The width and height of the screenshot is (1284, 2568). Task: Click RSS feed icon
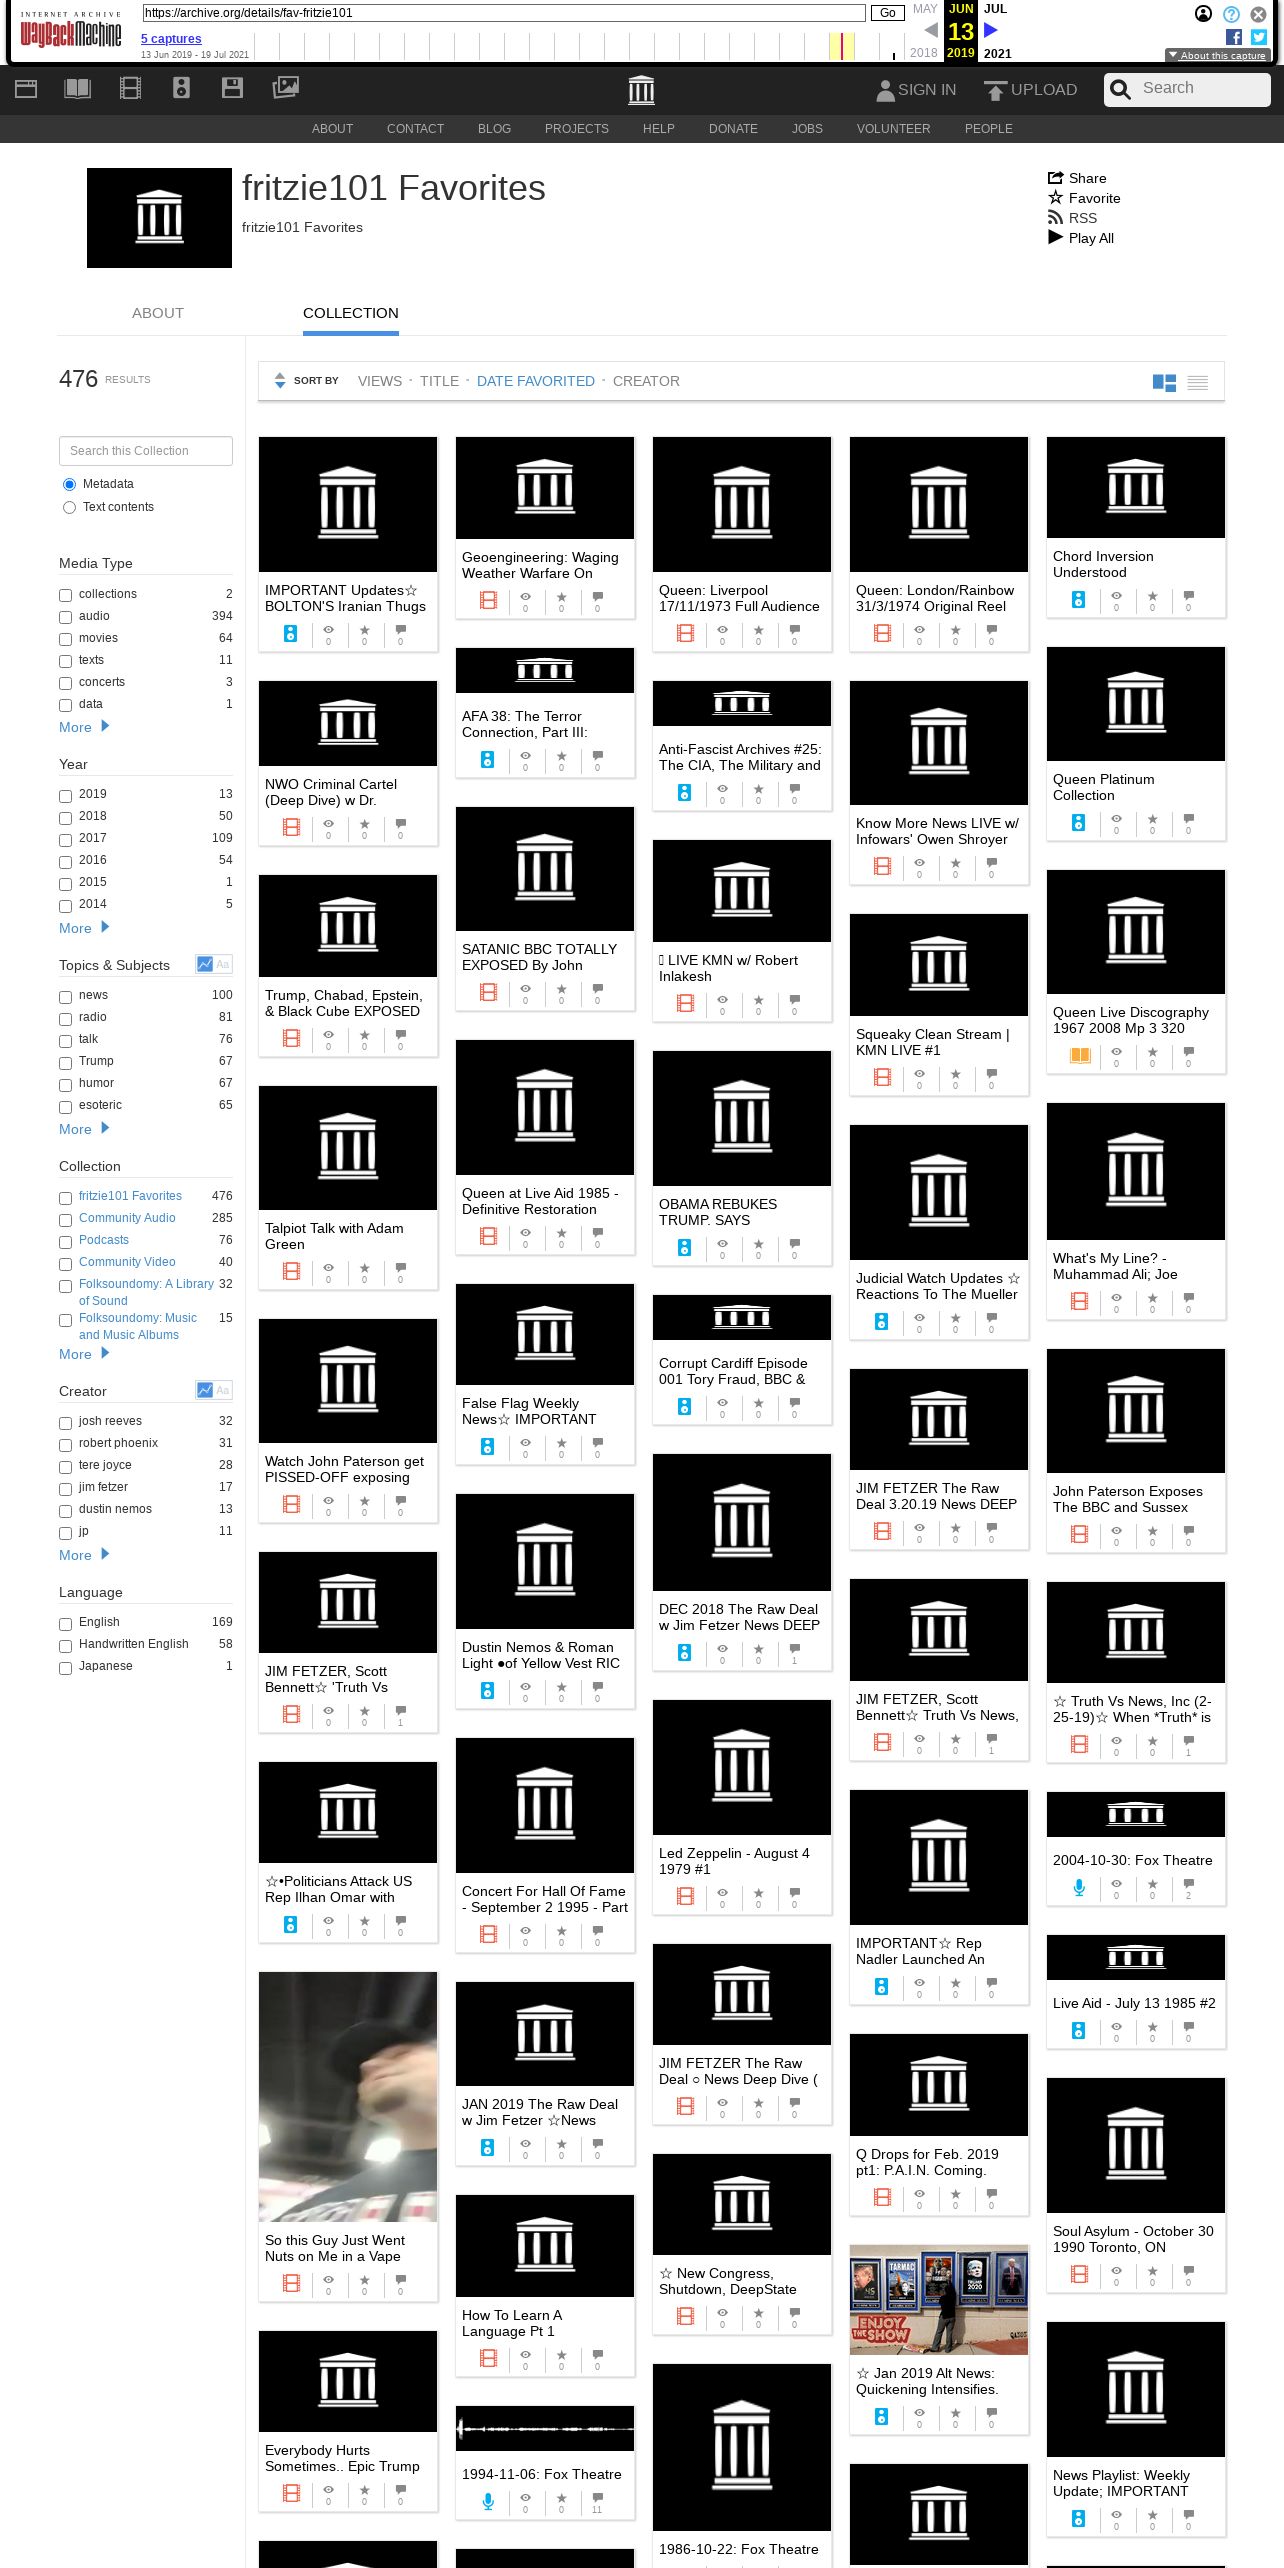click(x=1055, y=218)
